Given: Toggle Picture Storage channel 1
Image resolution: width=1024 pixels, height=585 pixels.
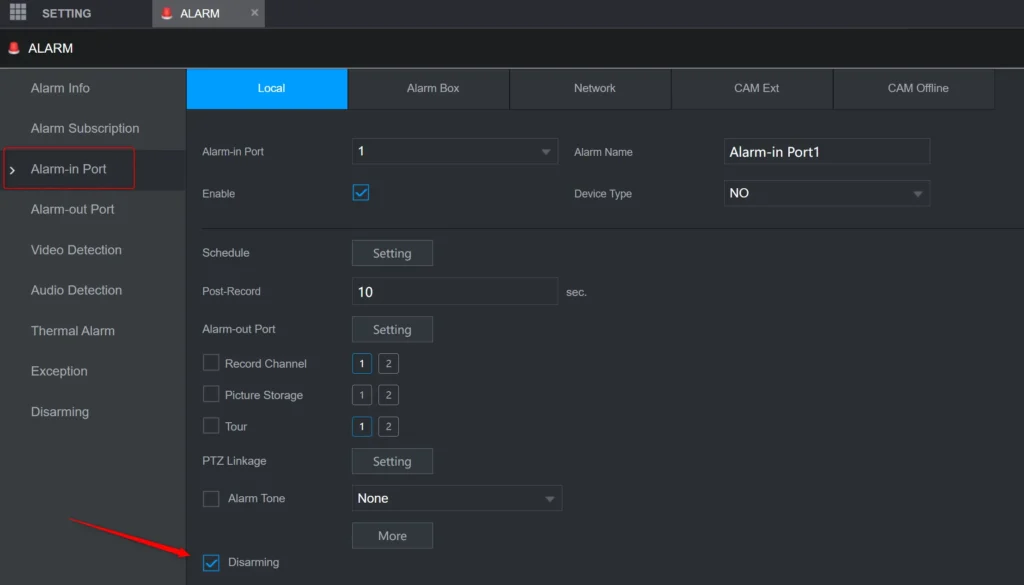Looking at the screenshot, I should [x=362, y=395].
